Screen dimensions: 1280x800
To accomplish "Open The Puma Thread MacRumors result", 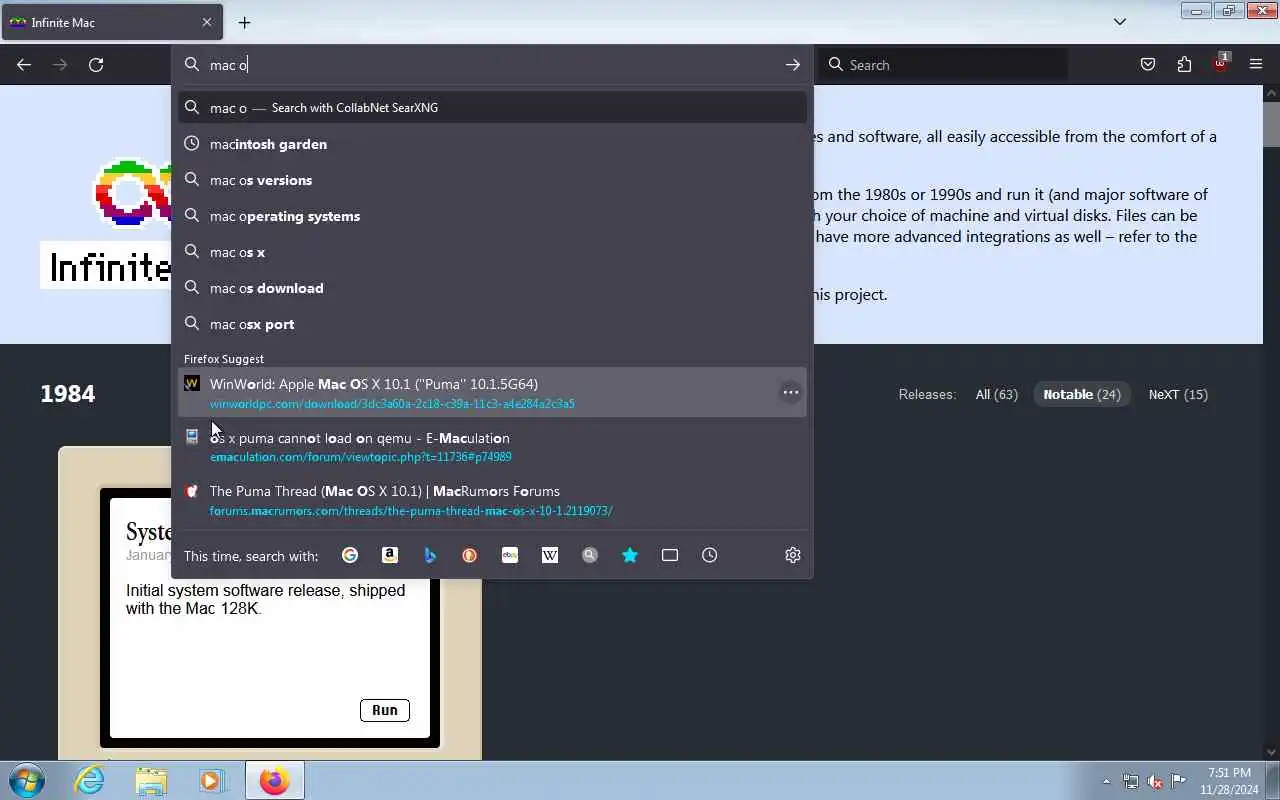I will pos(492,499).
